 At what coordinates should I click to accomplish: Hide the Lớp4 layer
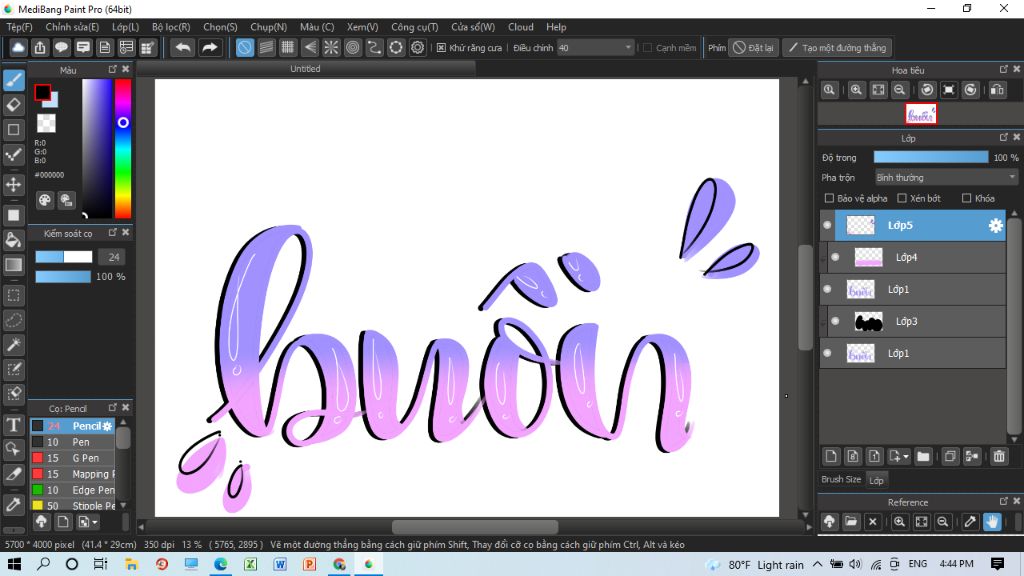tap(835, 257)
